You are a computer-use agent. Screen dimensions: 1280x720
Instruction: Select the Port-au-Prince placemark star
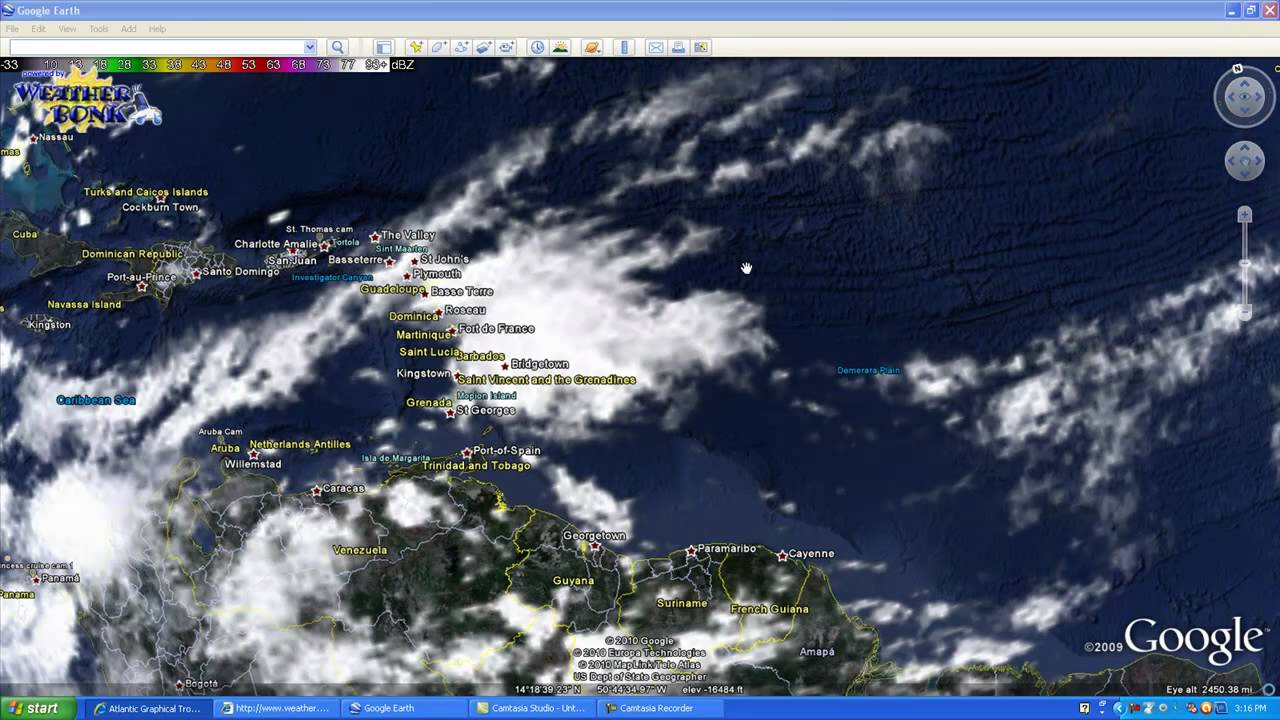click(x=141, y=287)
